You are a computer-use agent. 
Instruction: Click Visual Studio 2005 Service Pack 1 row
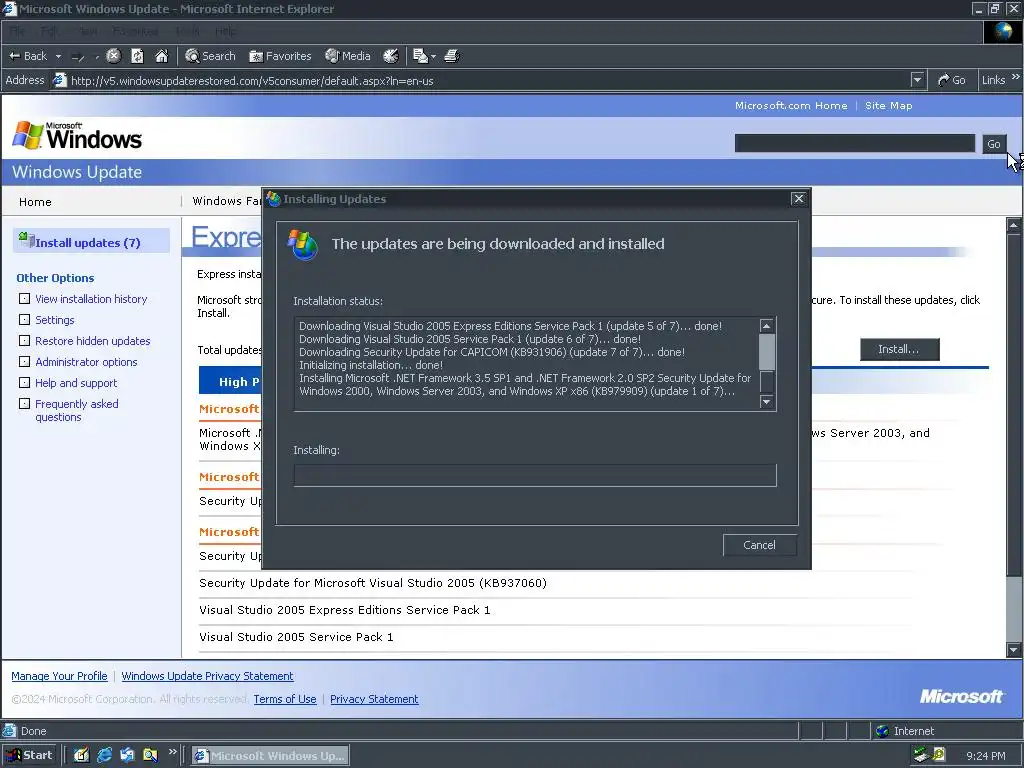pos(296,637)
